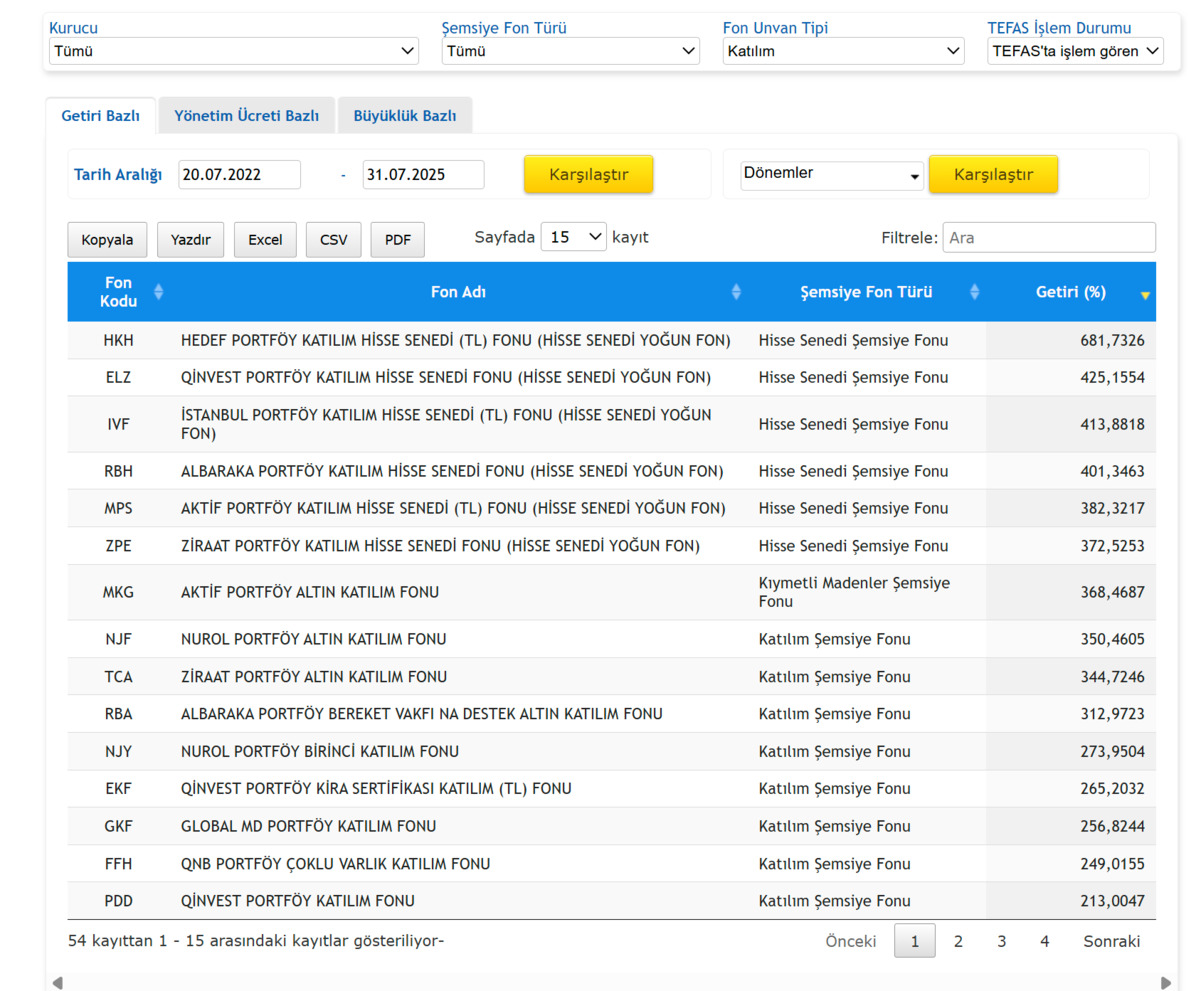Screen dimensions: 1200x991
Task: Sort by Fon Adı column arrows
Action: point(737,292)
